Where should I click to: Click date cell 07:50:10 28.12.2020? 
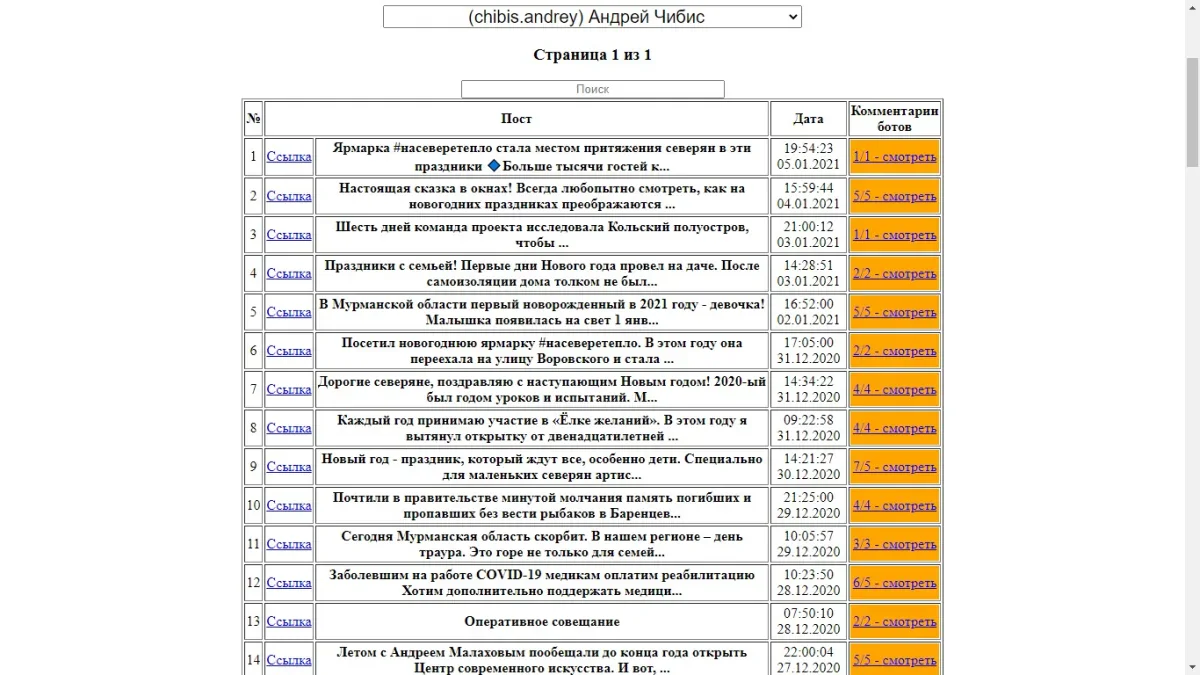(808, 622)
